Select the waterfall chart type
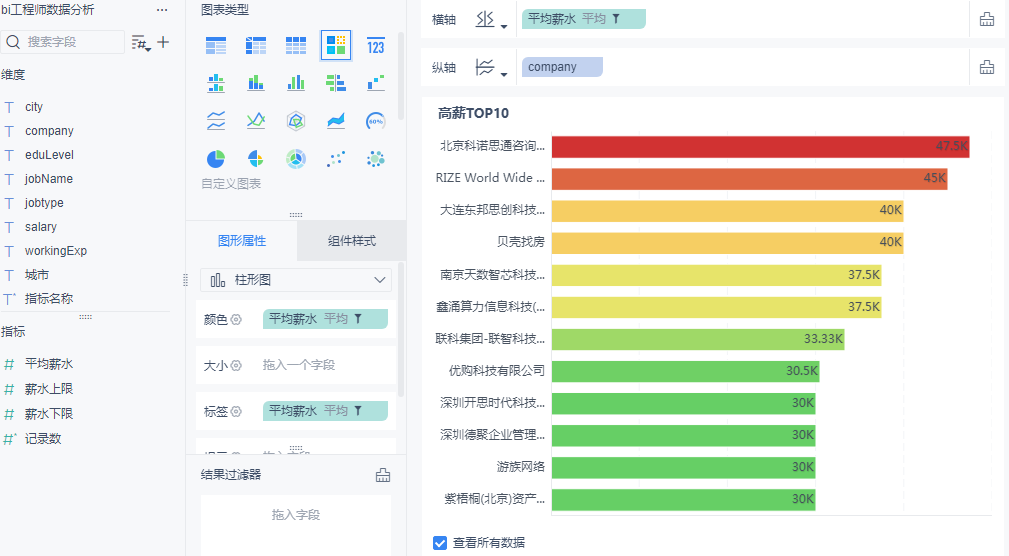The width and height of the screenshot is (1009, 556). (376, 83)
